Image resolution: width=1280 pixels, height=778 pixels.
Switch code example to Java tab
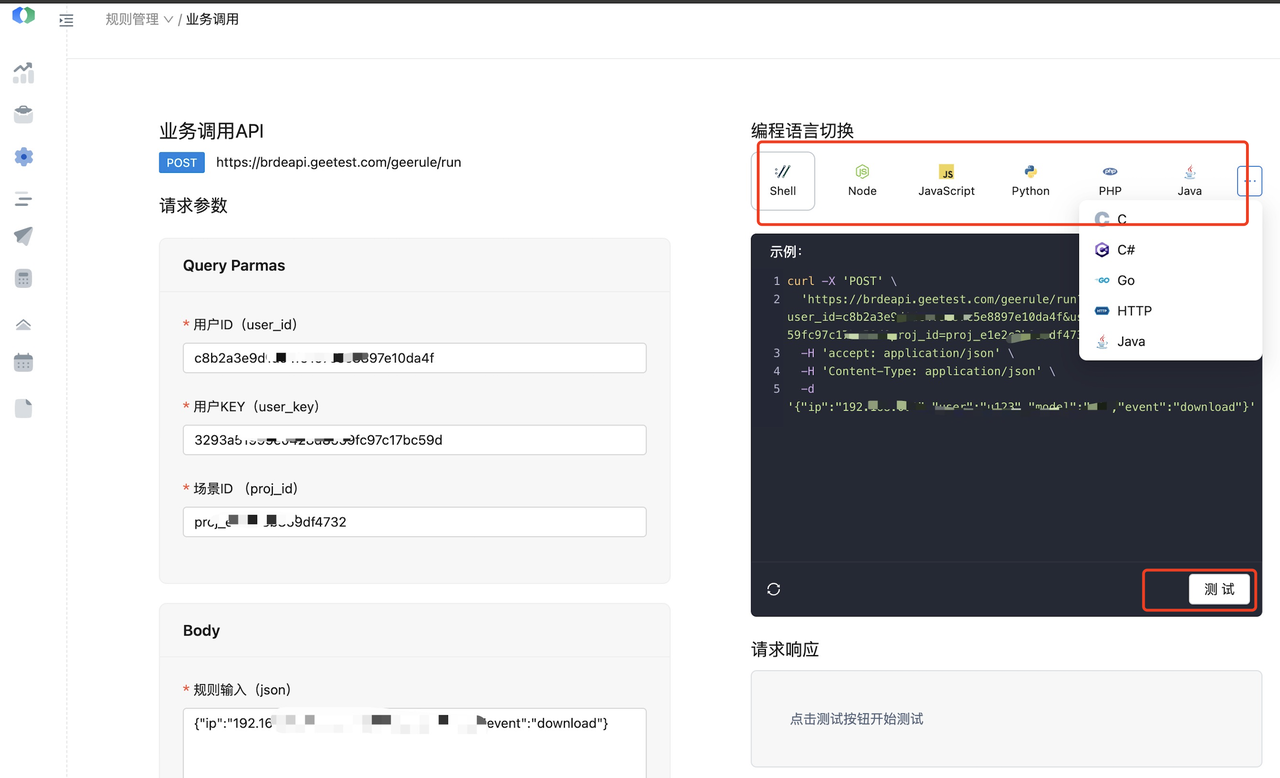click(1189, 181)
